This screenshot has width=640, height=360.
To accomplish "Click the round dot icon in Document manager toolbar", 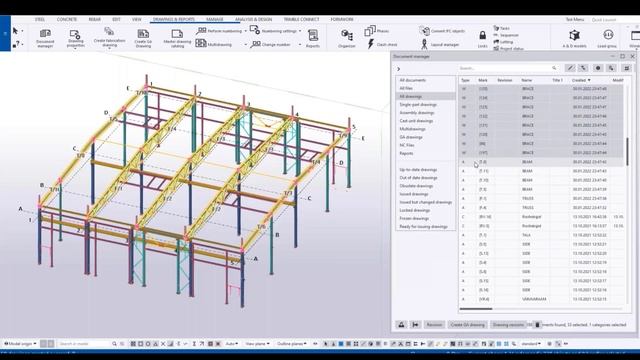I will (598, 68).
